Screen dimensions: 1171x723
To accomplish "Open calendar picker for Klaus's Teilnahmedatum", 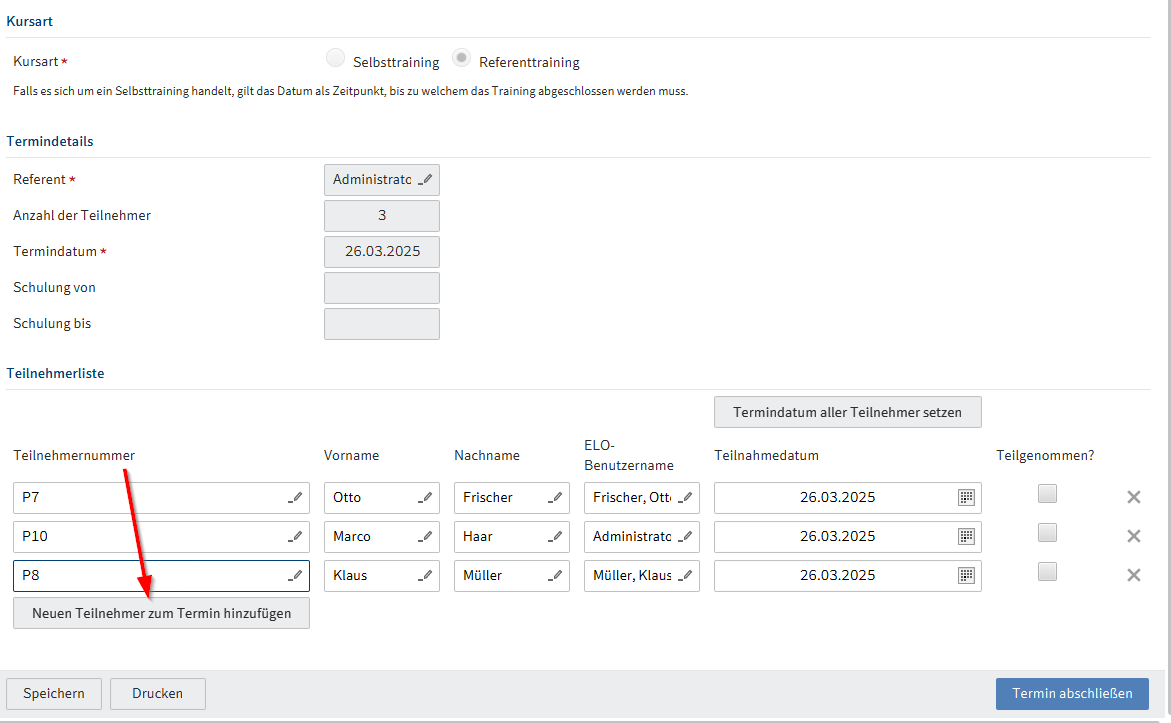I will click(966, 575).
